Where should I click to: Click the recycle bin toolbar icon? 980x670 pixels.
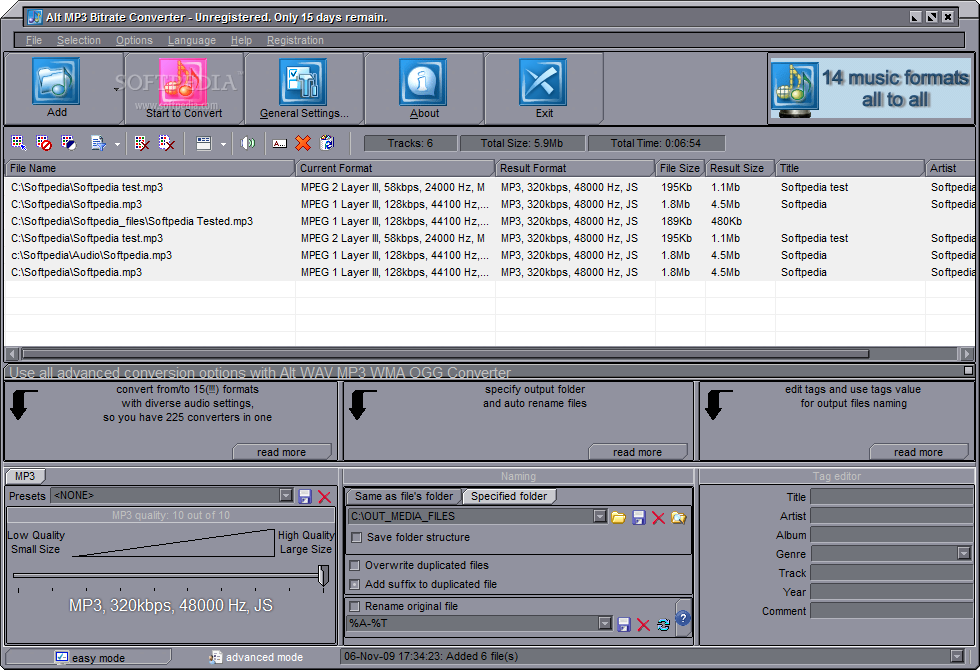coord(327,143)
